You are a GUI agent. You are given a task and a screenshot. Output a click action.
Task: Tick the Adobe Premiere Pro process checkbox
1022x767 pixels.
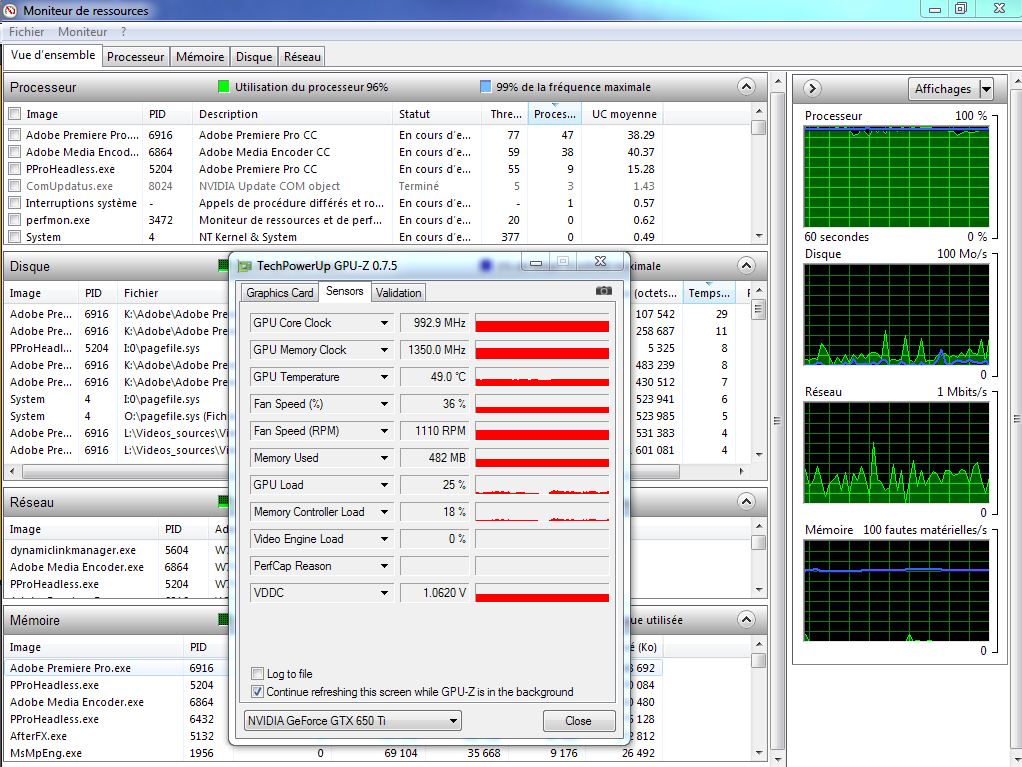(x=14, y=135)
